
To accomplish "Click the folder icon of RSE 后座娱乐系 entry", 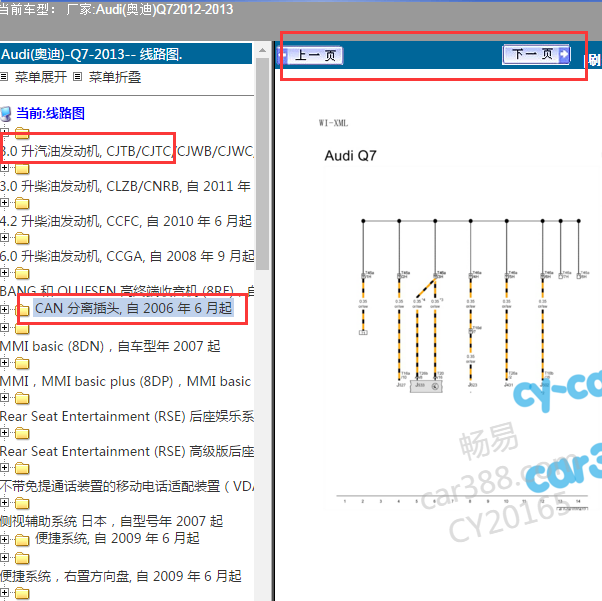I will (x=22, y=398).
